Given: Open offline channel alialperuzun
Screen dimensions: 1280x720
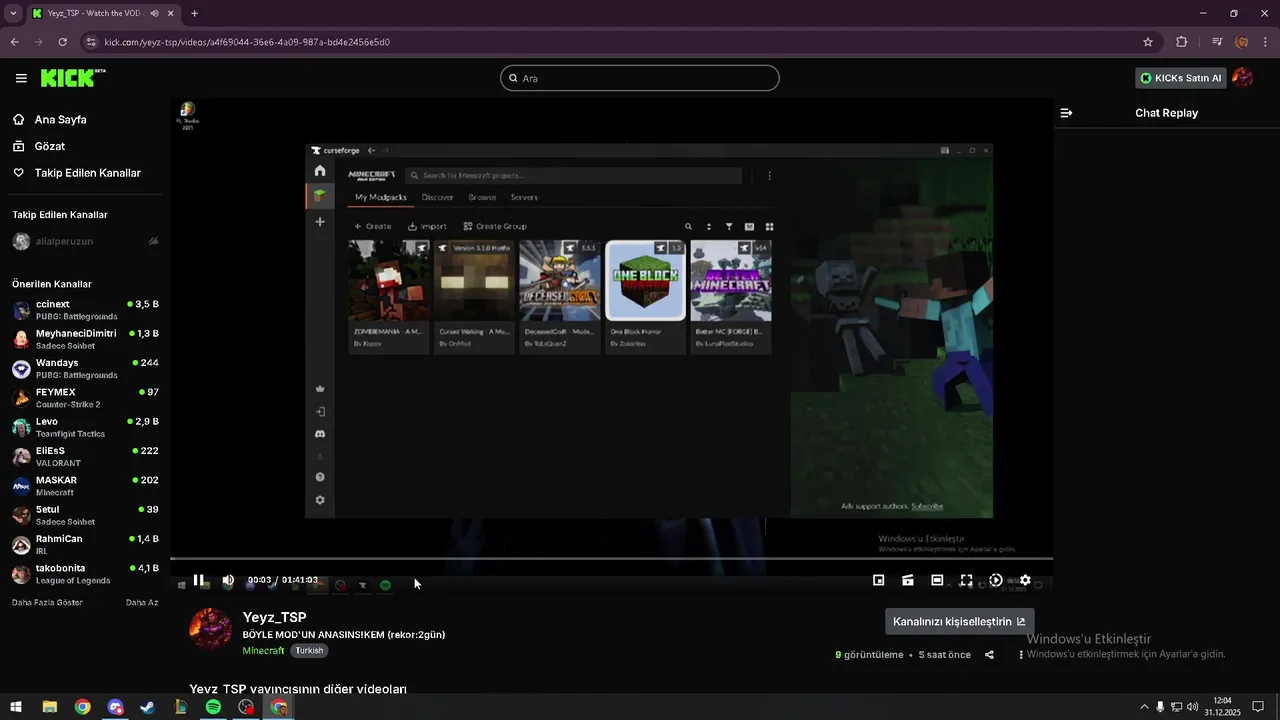Looking at the screenshot, I should 85,241.
